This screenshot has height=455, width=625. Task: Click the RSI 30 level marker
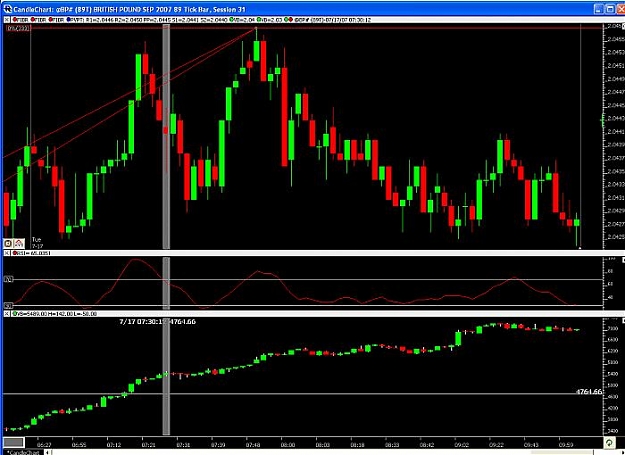click(x=8, y=306)
